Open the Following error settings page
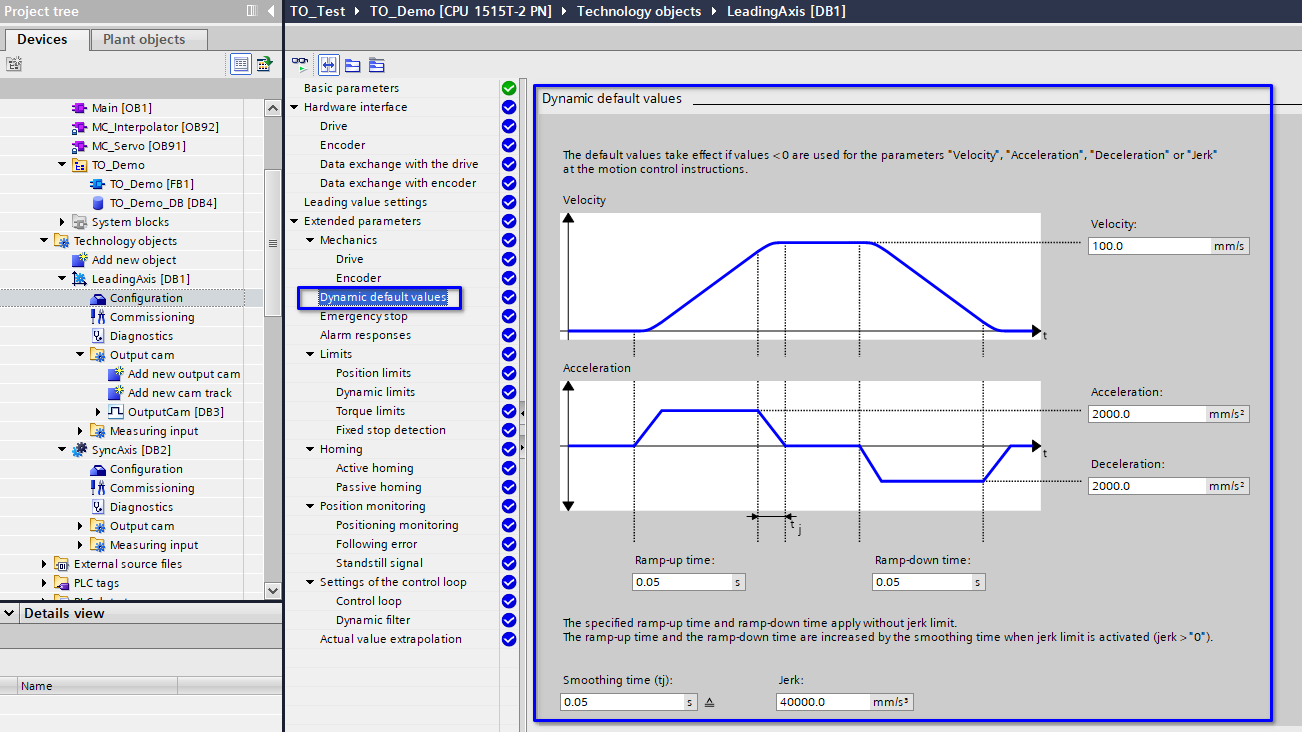Viewport: 1302px width, 732px height. click(376, 544)
